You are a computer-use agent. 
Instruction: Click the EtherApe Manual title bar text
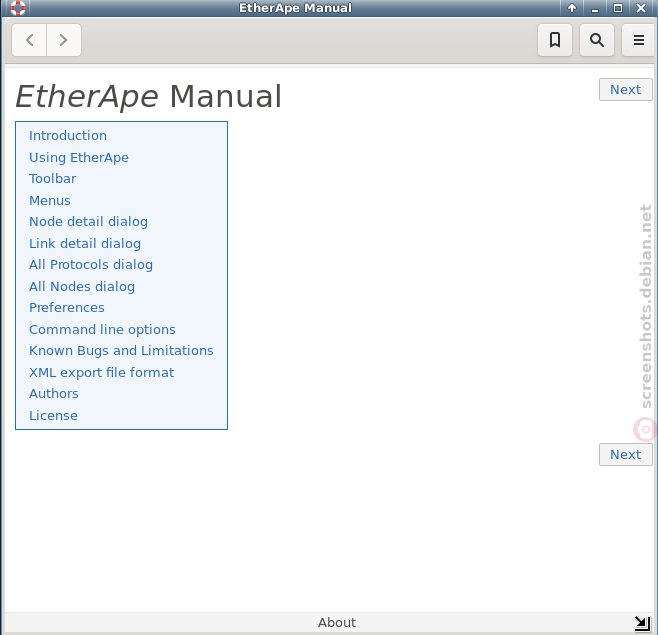(x=295, y=8)
